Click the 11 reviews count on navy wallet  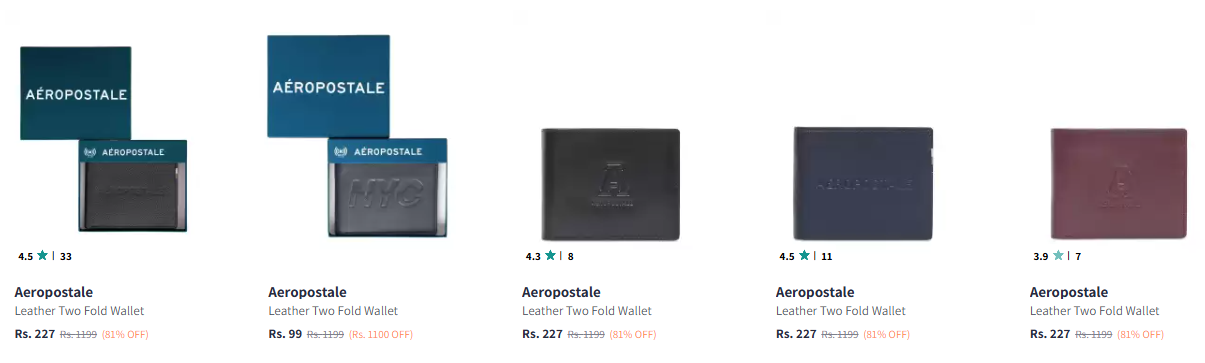click(827, 257)
